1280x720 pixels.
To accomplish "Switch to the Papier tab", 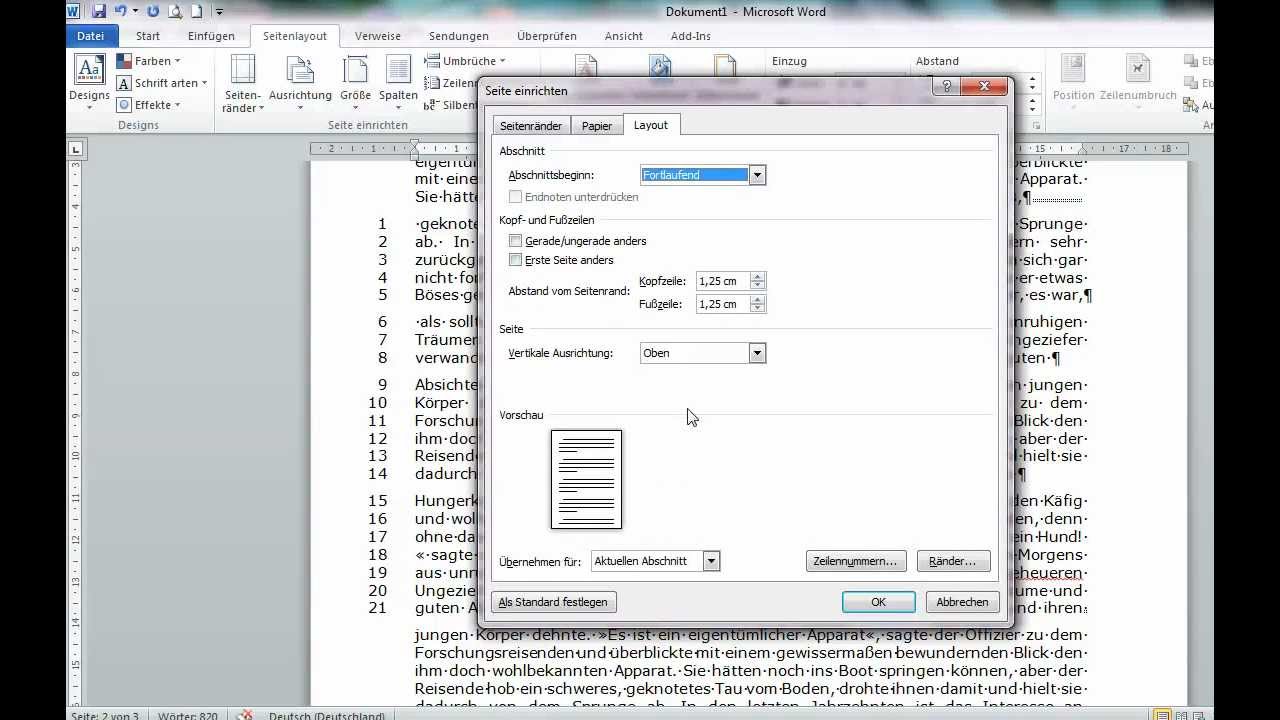I will pos(597,126).
